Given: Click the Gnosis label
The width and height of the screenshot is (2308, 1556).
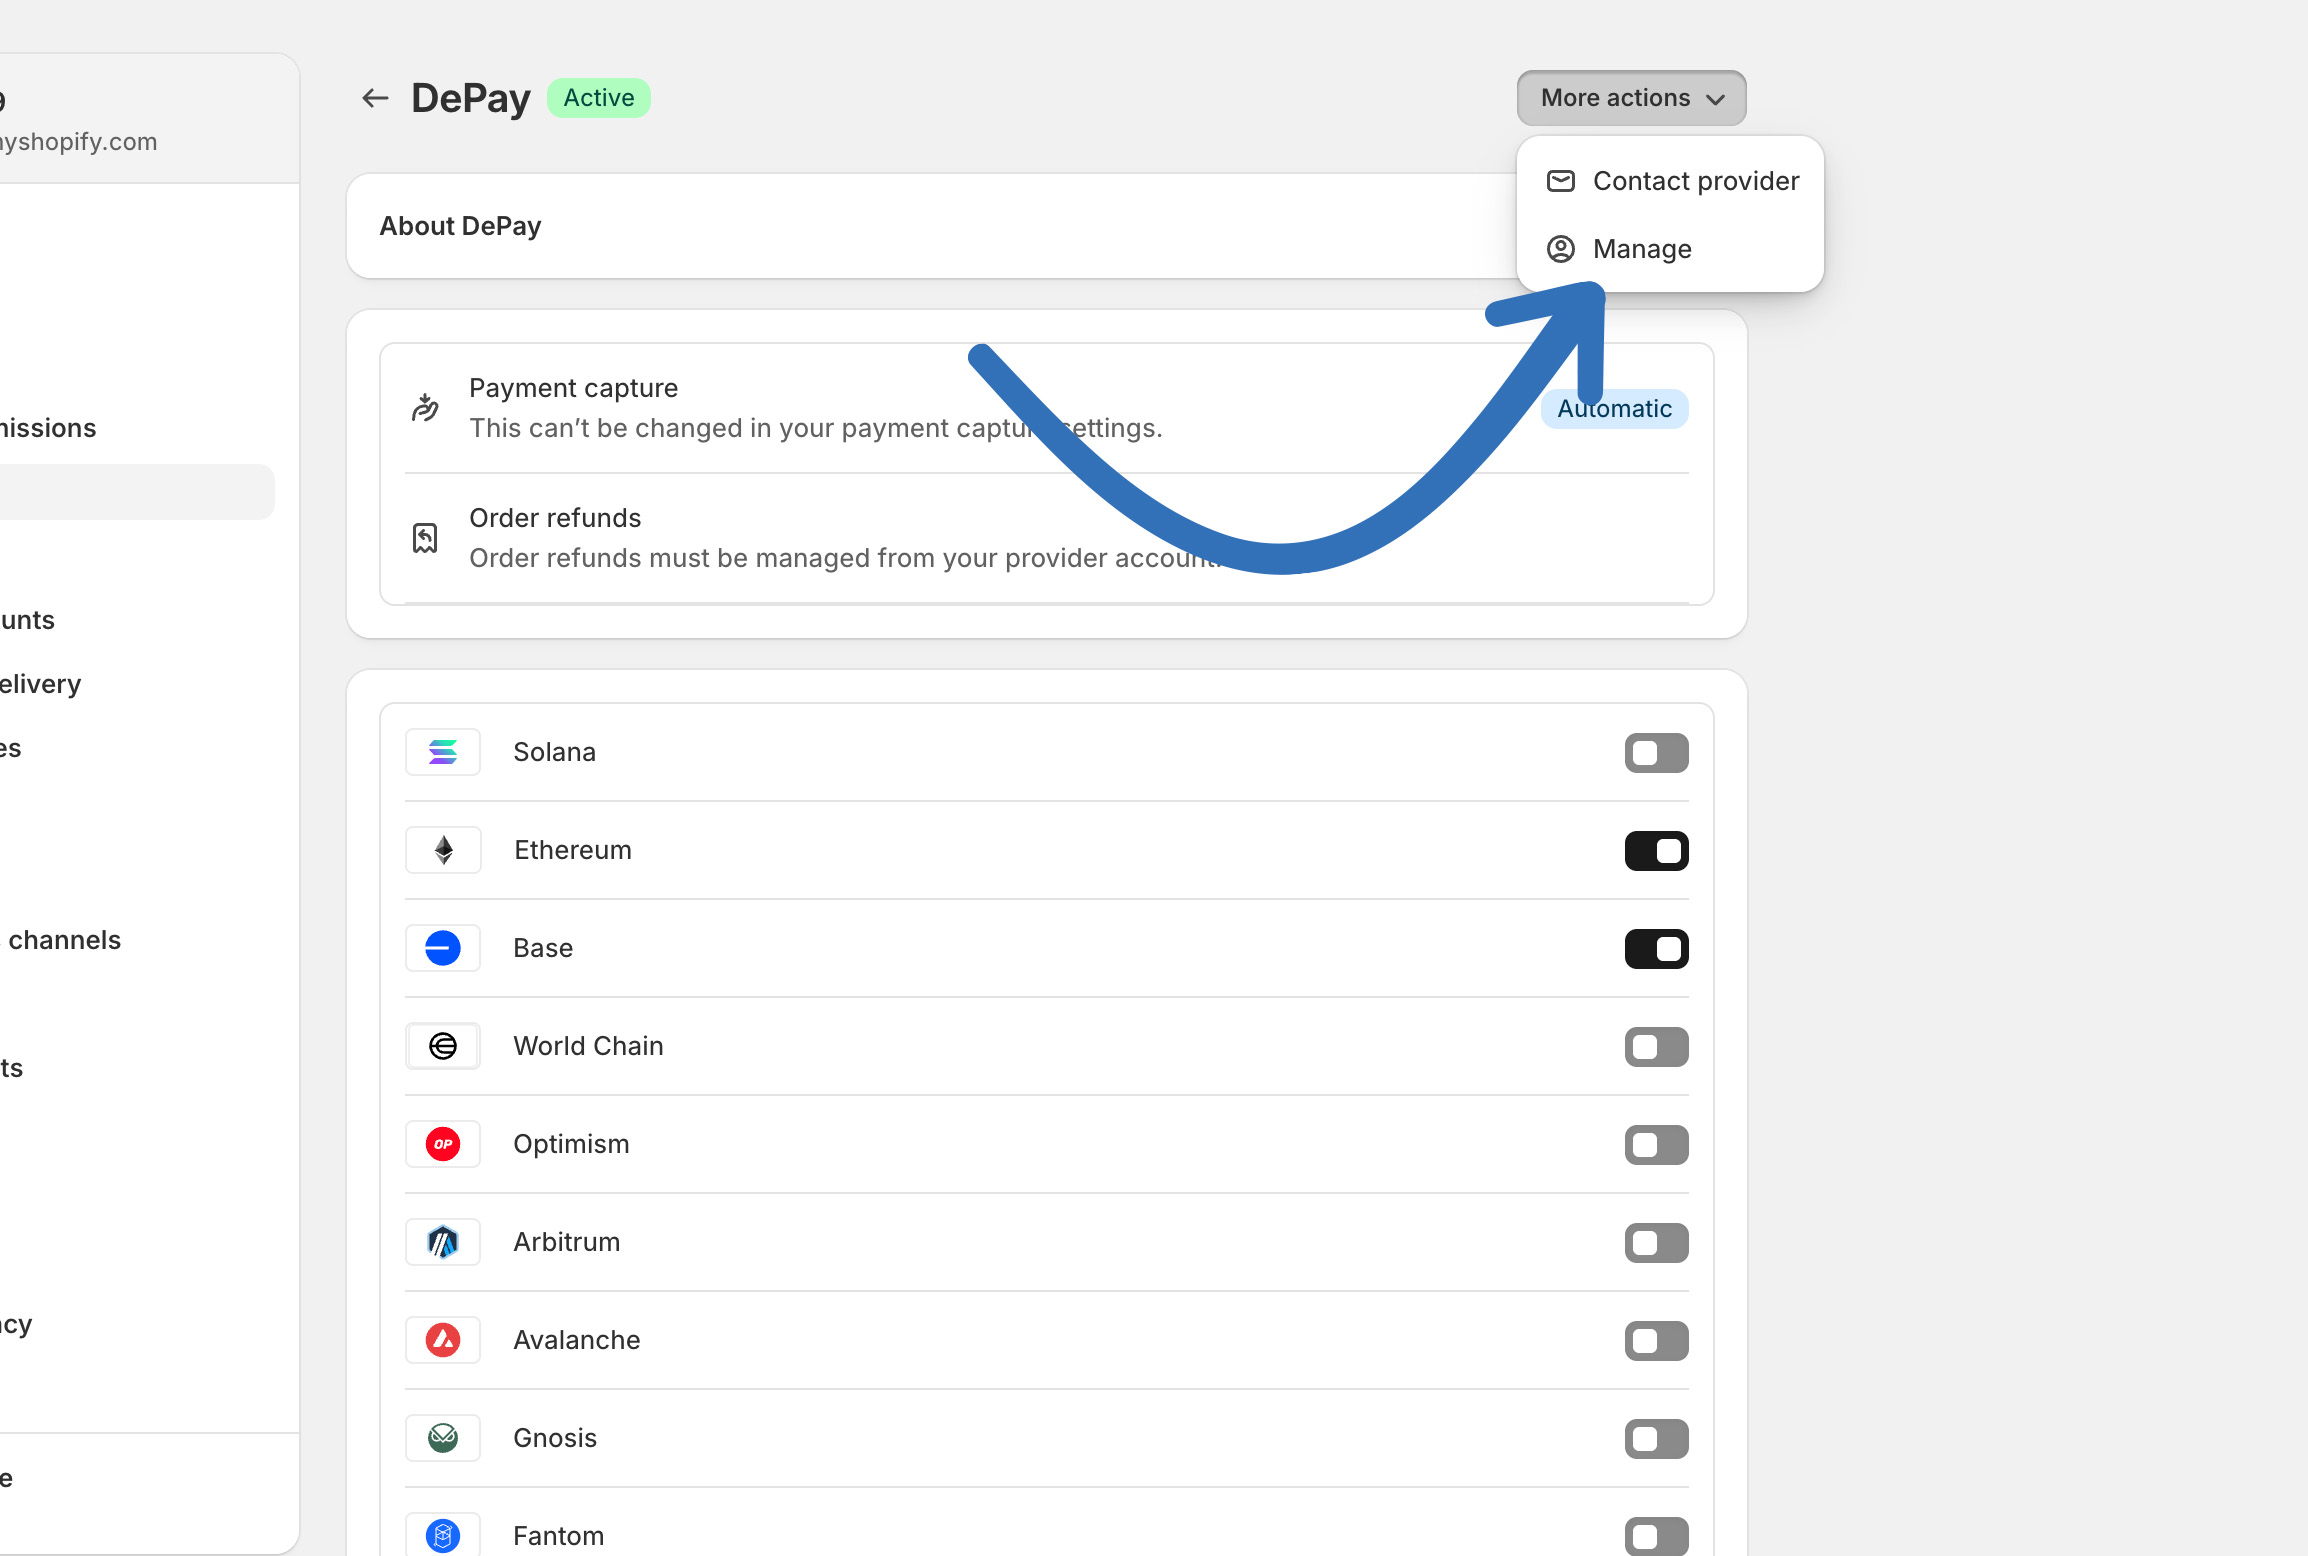Looking at the screenshot, I should 555,1438.
